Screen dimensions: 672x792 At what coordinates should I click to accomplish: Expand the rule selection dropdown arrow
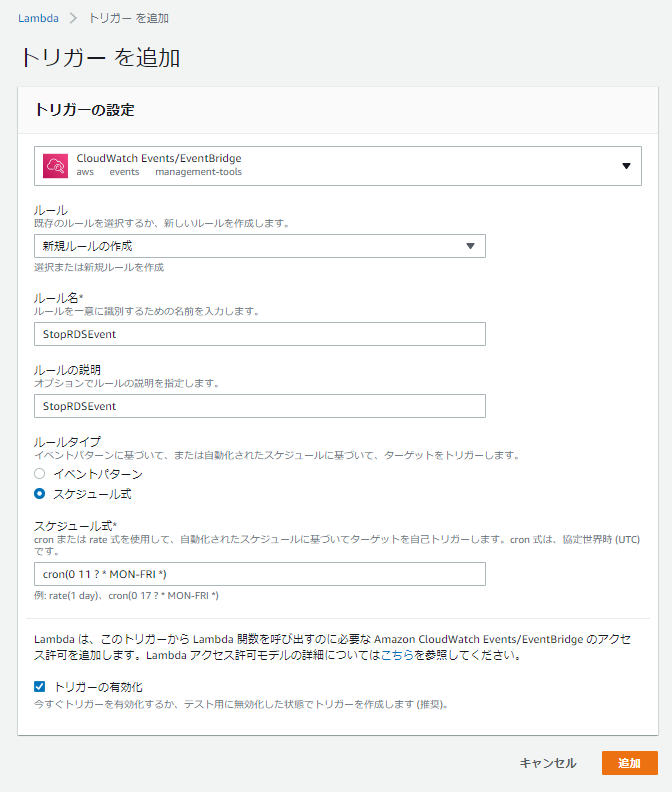[470, 246]
